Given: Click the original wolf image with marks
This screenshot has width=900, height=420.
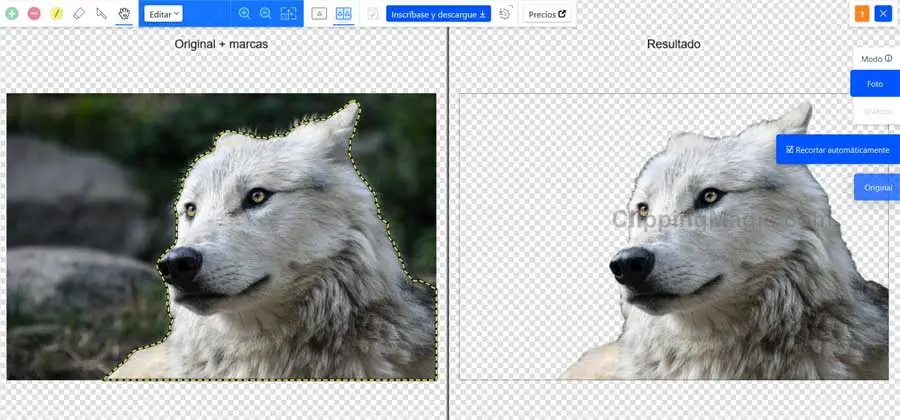Looking at the screenshot, I should coord(222,236).
